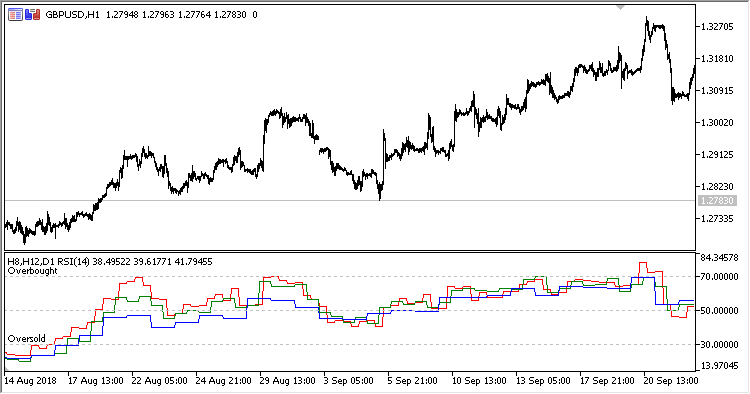
Task: Click the 1.32705 price scale label
Action: tap(717, 27)
